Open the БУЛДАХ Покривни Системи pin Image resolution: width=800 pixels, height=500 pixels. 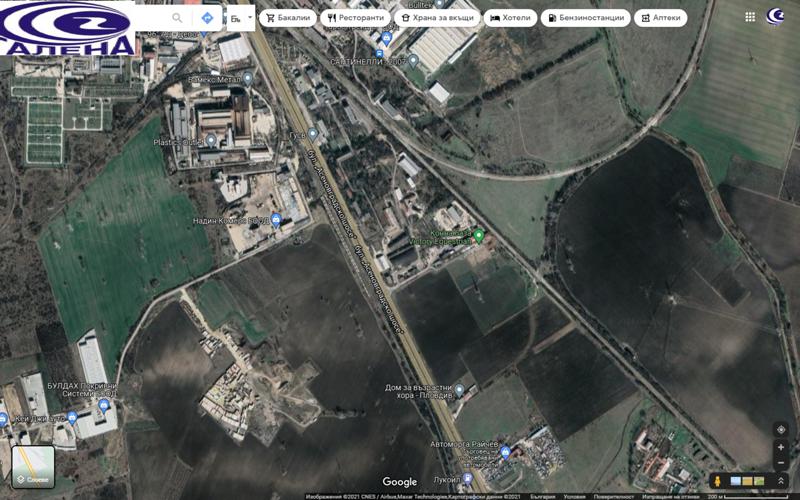[x=104, y=406]
